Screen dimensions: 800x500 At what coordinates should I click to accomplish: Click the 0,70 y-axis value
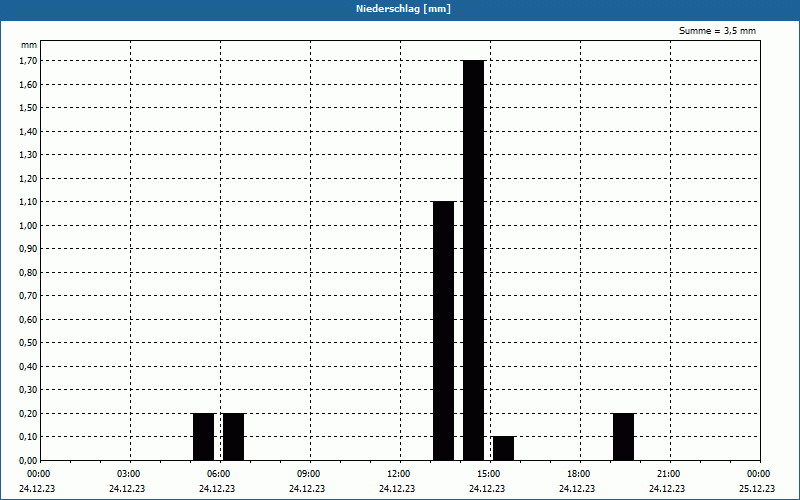click(28, 295)
